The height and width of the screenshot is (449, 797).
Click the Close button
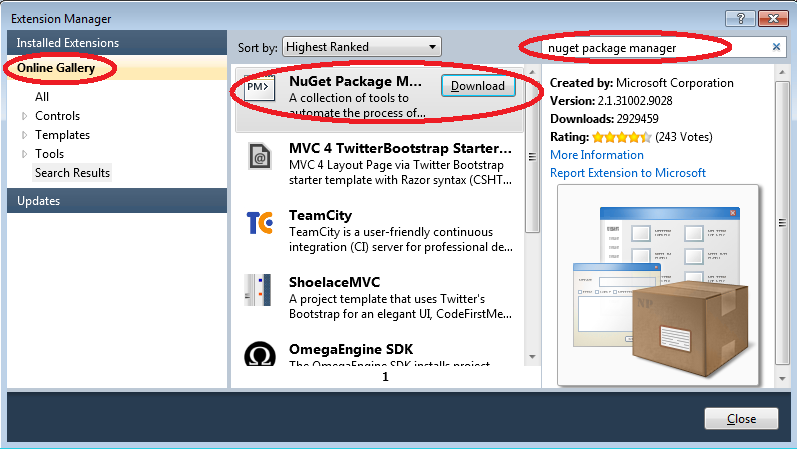pos(741,418)
